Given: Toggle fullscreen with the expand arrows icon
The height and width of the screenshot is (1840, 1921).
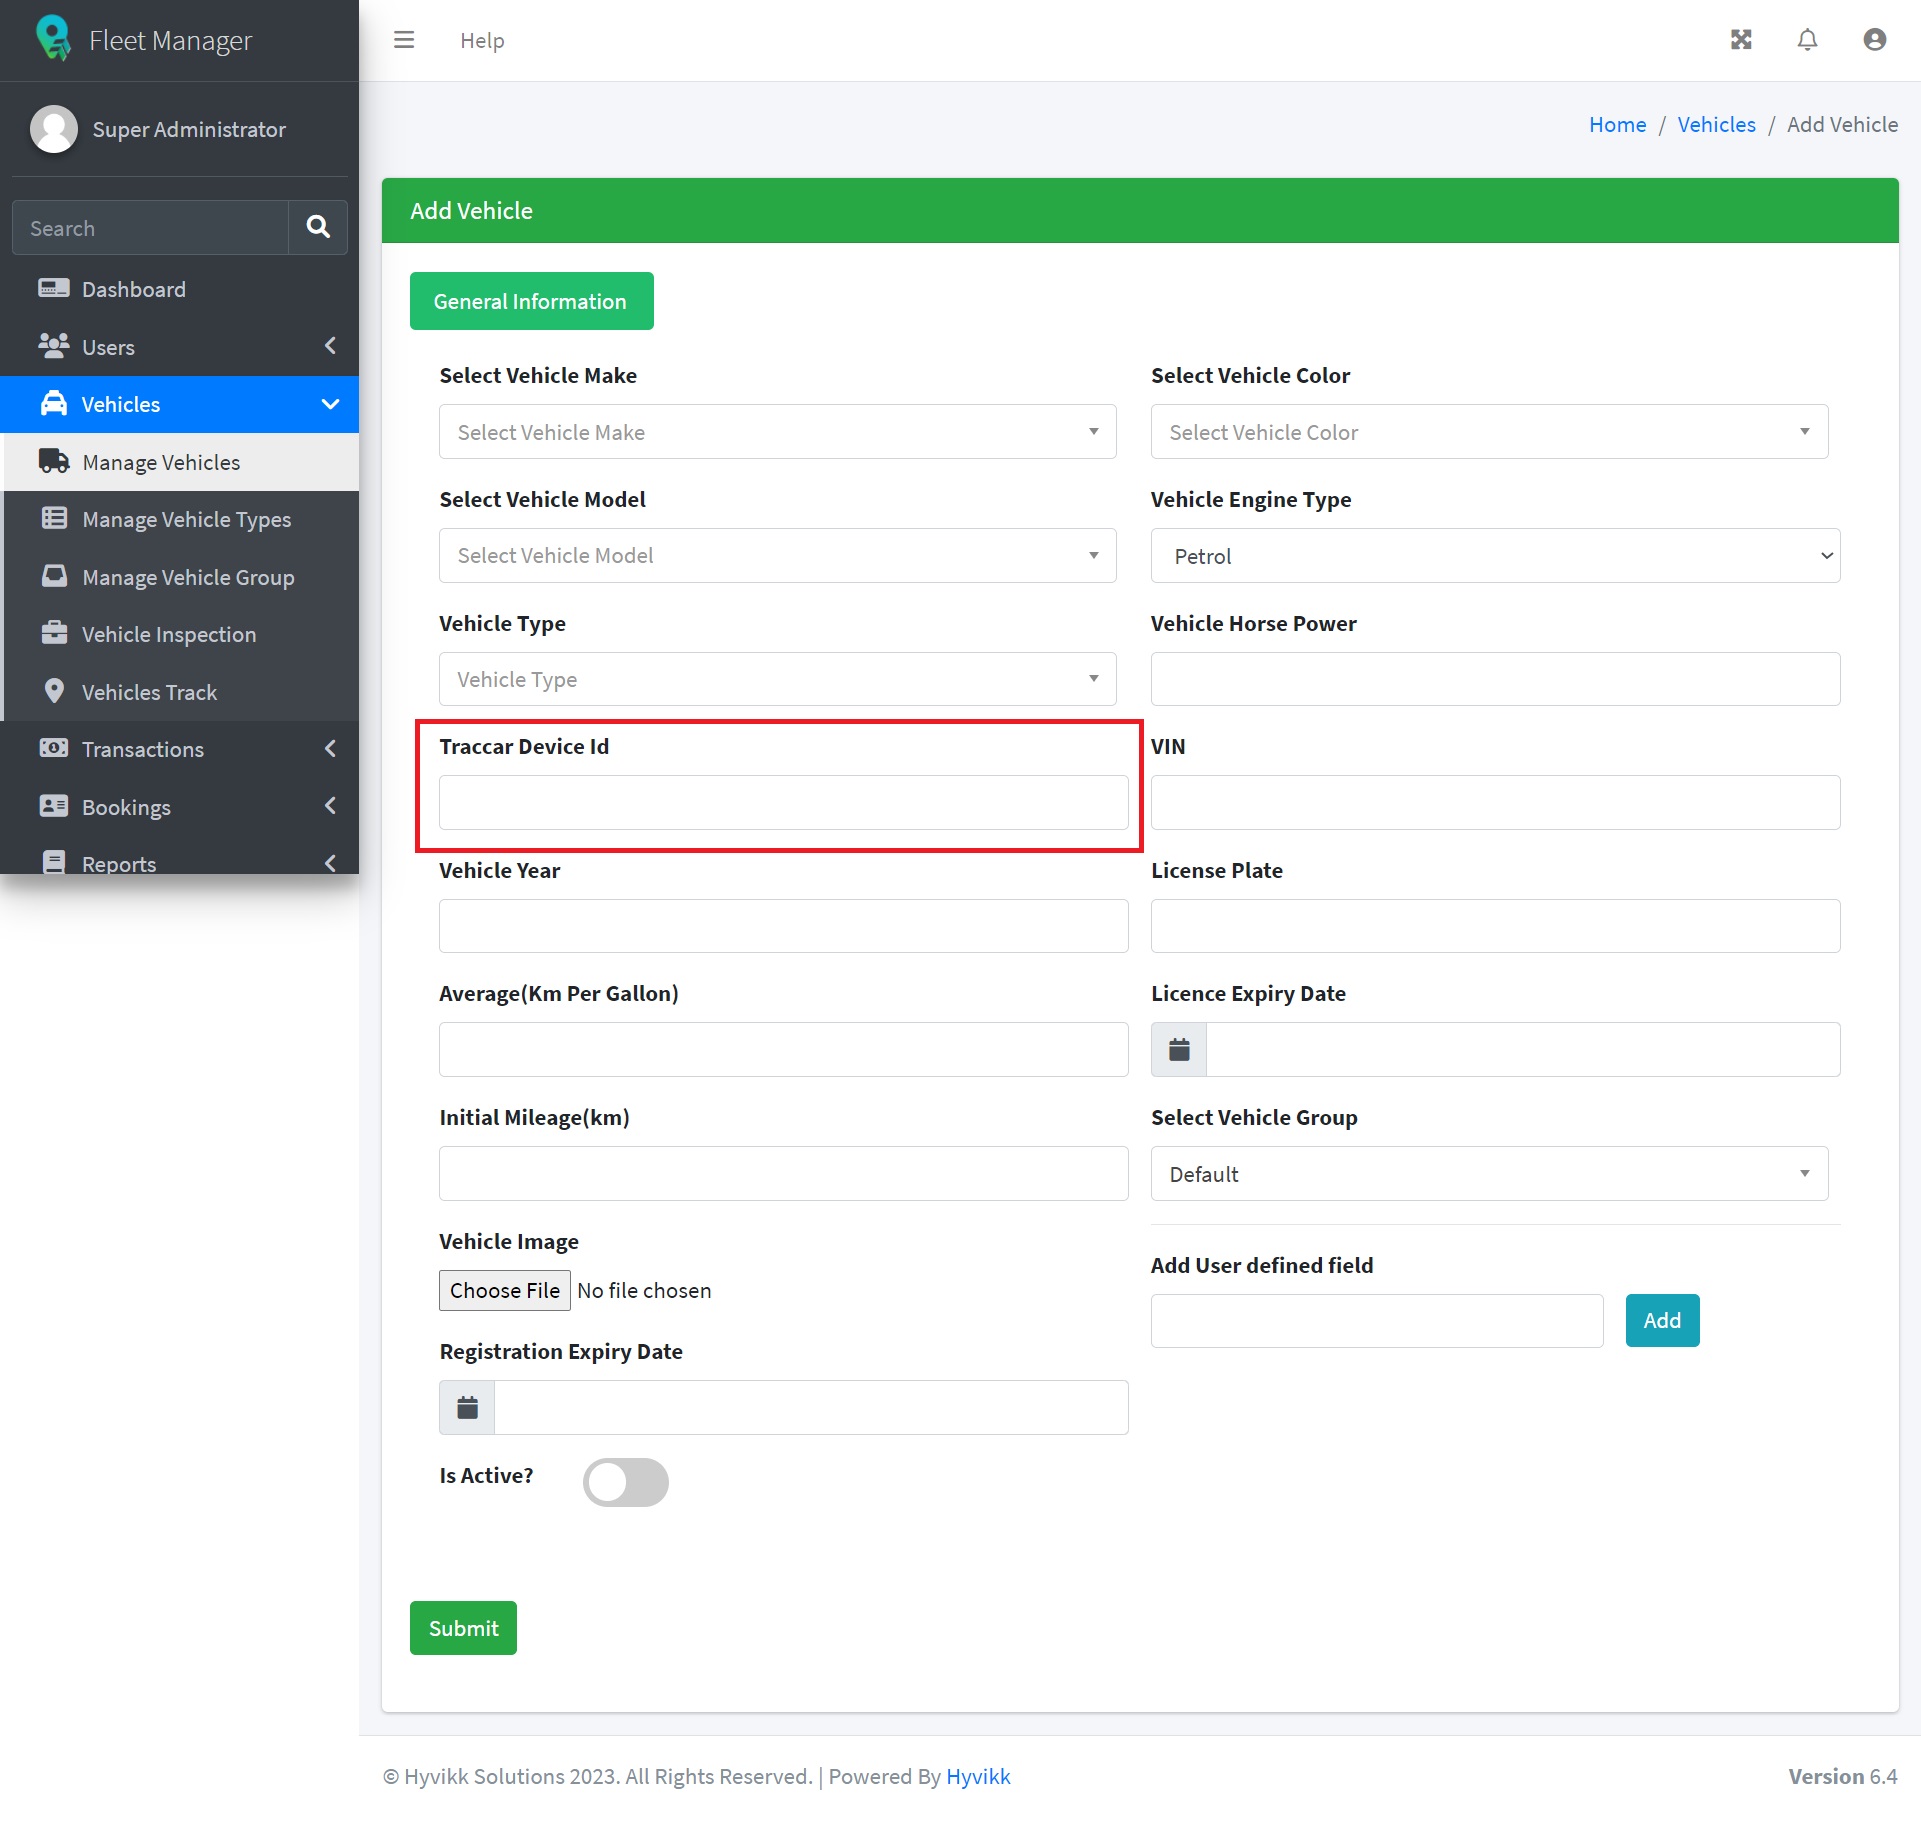Looking at the screenshot, I should click(1741, 40).
